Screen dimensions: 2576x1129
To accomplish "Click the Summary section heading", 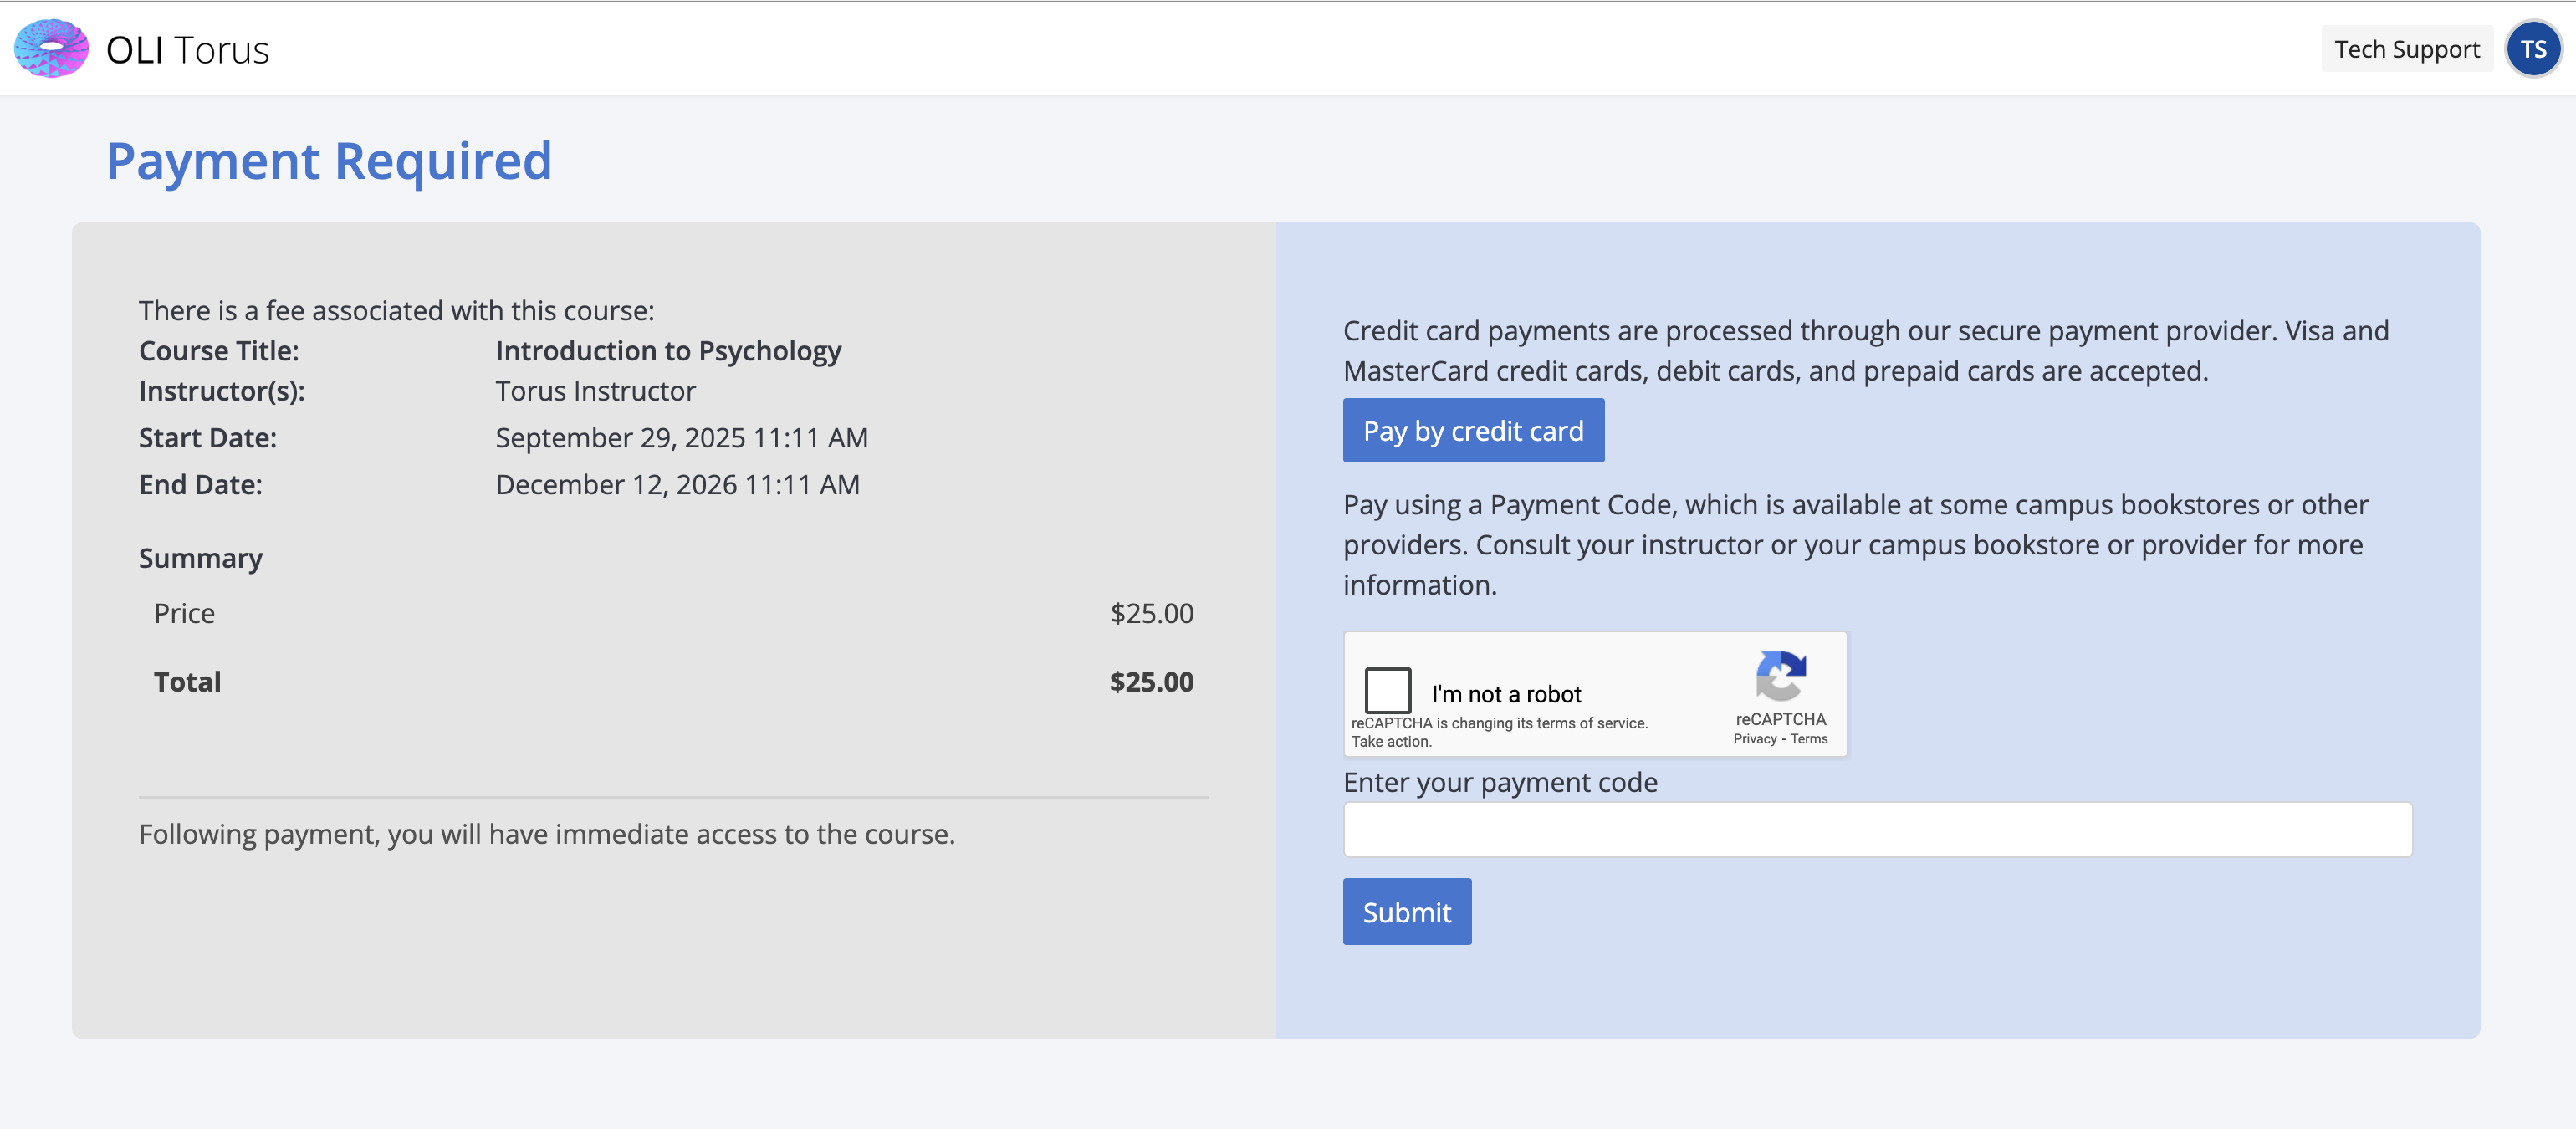I will (201, 558).
